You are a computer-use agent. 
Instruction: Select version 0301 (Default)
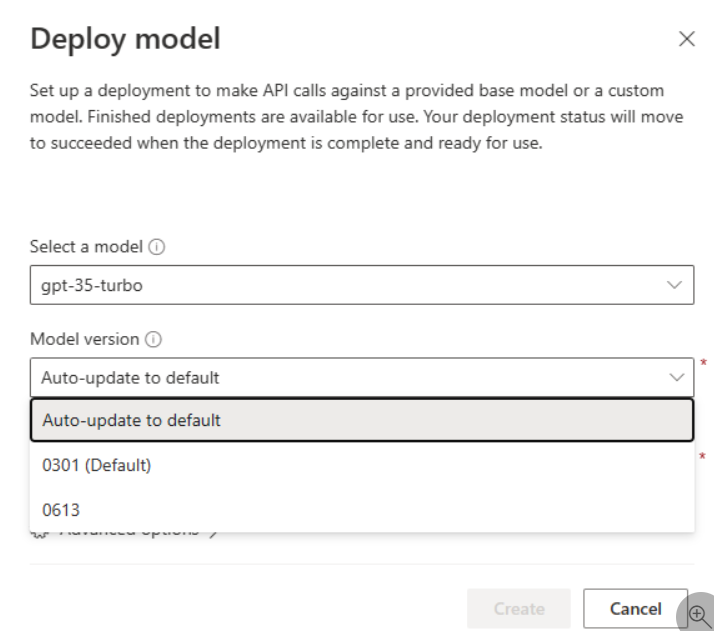362,465
